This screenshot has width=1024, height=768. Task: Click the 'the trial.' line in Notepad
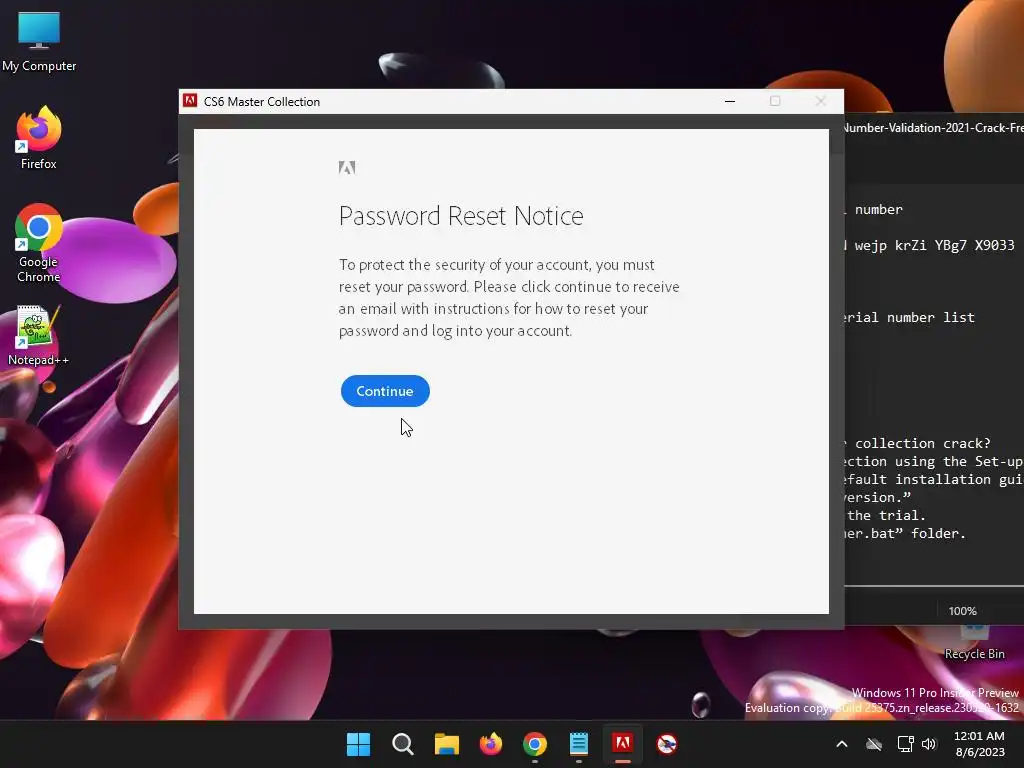pyautogui.click(x=886, y=515)
